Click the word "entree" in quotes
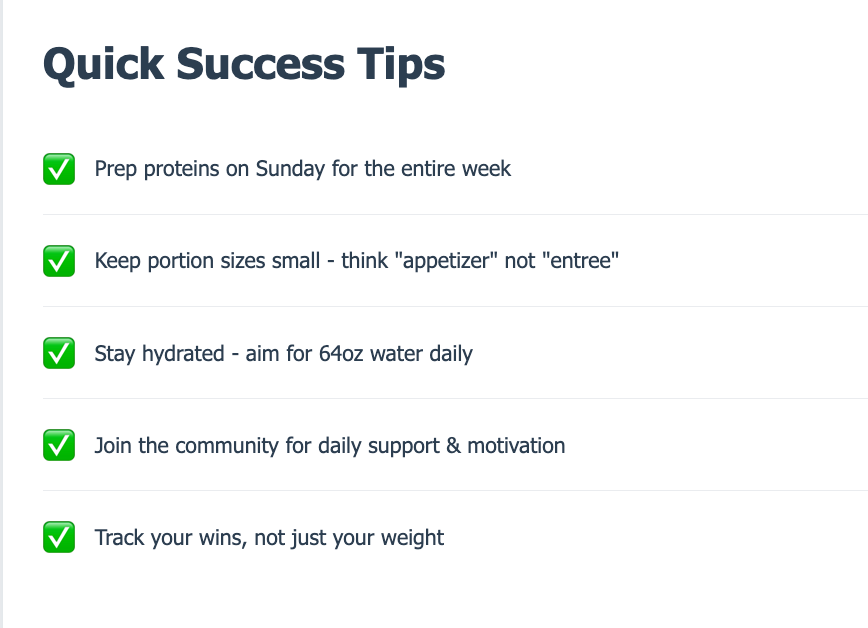Screen dimensions: 868x628 click(x=581, y=260)
